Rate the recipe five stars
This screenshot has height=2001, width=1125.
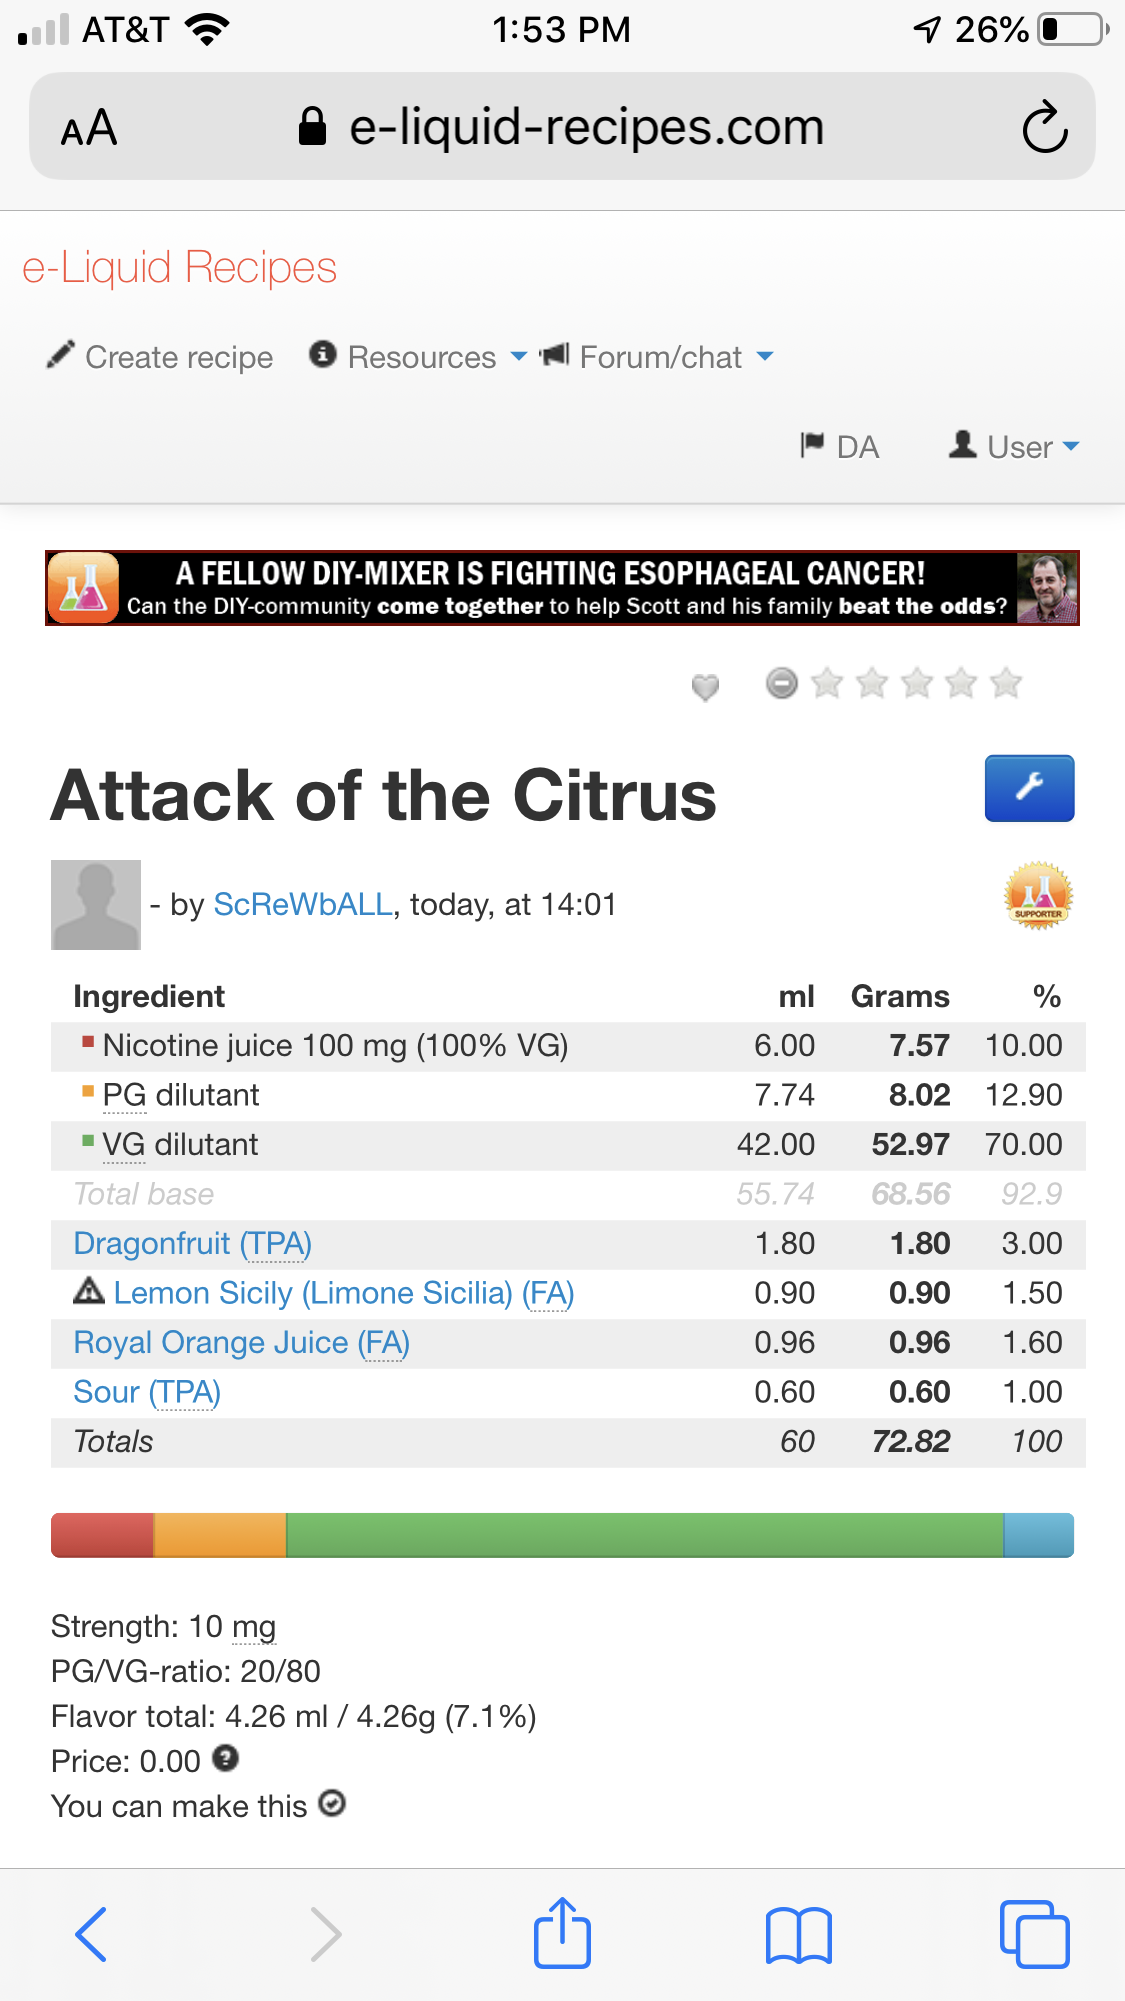[1005, 683]
